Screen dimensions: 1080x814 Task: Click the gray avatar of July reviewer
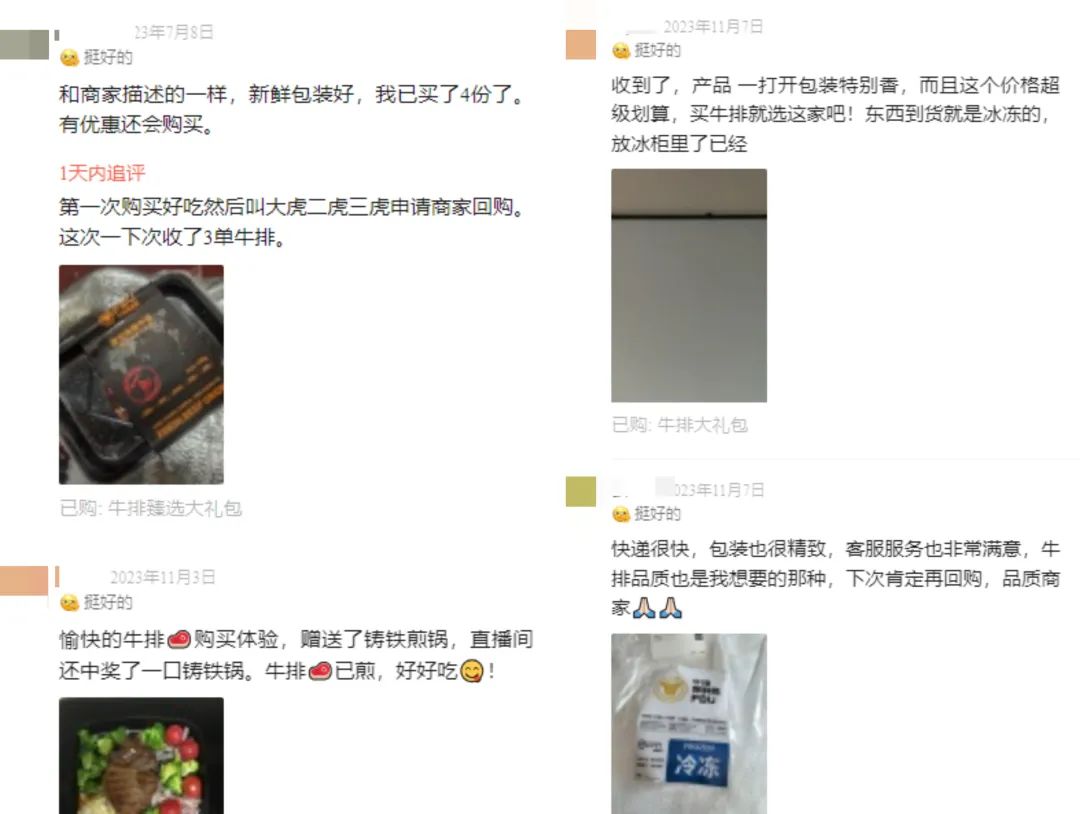tap(25, 45)
